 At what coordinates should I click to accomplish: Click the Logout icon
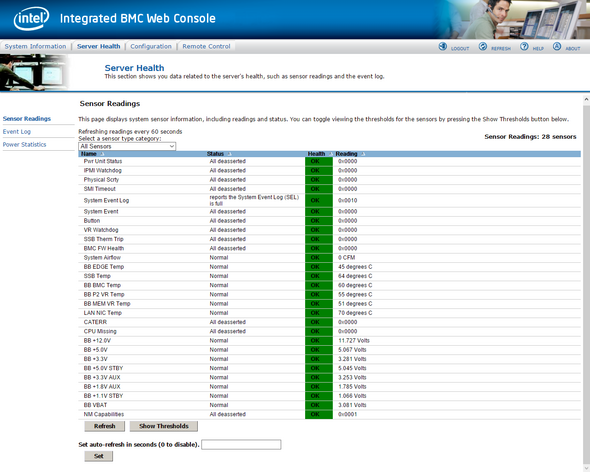tap(443, 46)
